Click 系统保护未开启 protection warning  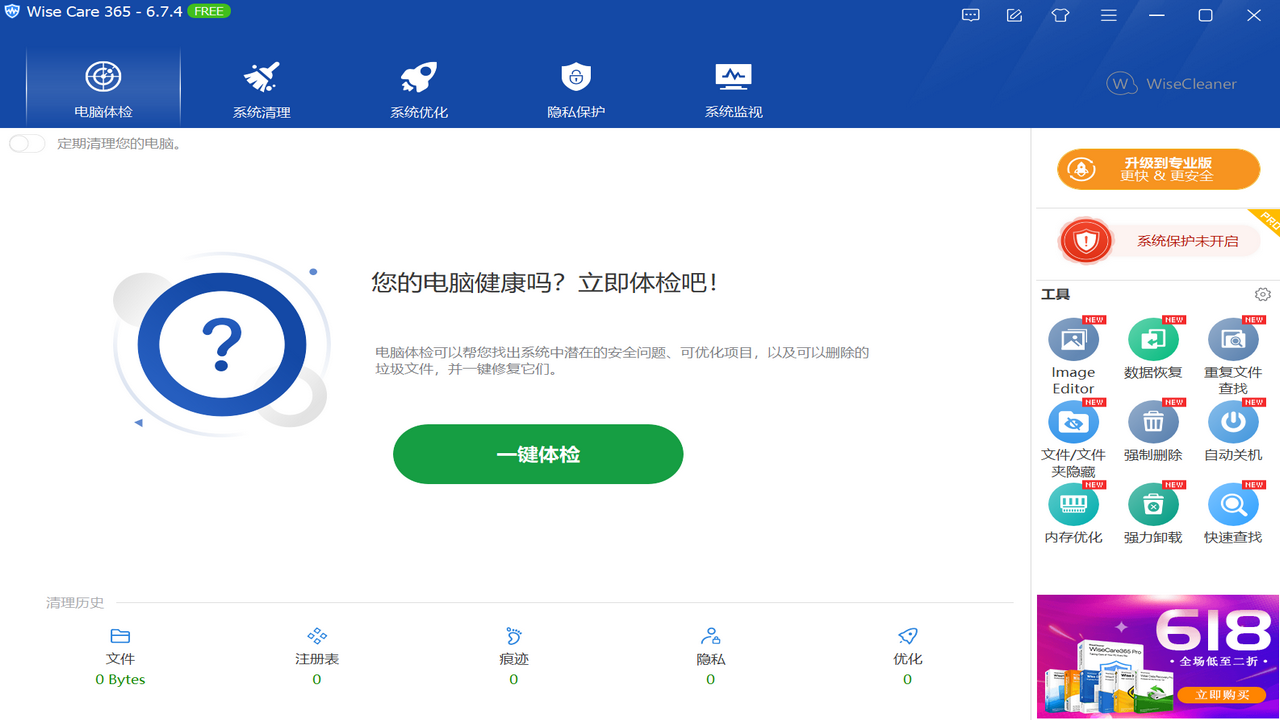(x=1157, y=240)
